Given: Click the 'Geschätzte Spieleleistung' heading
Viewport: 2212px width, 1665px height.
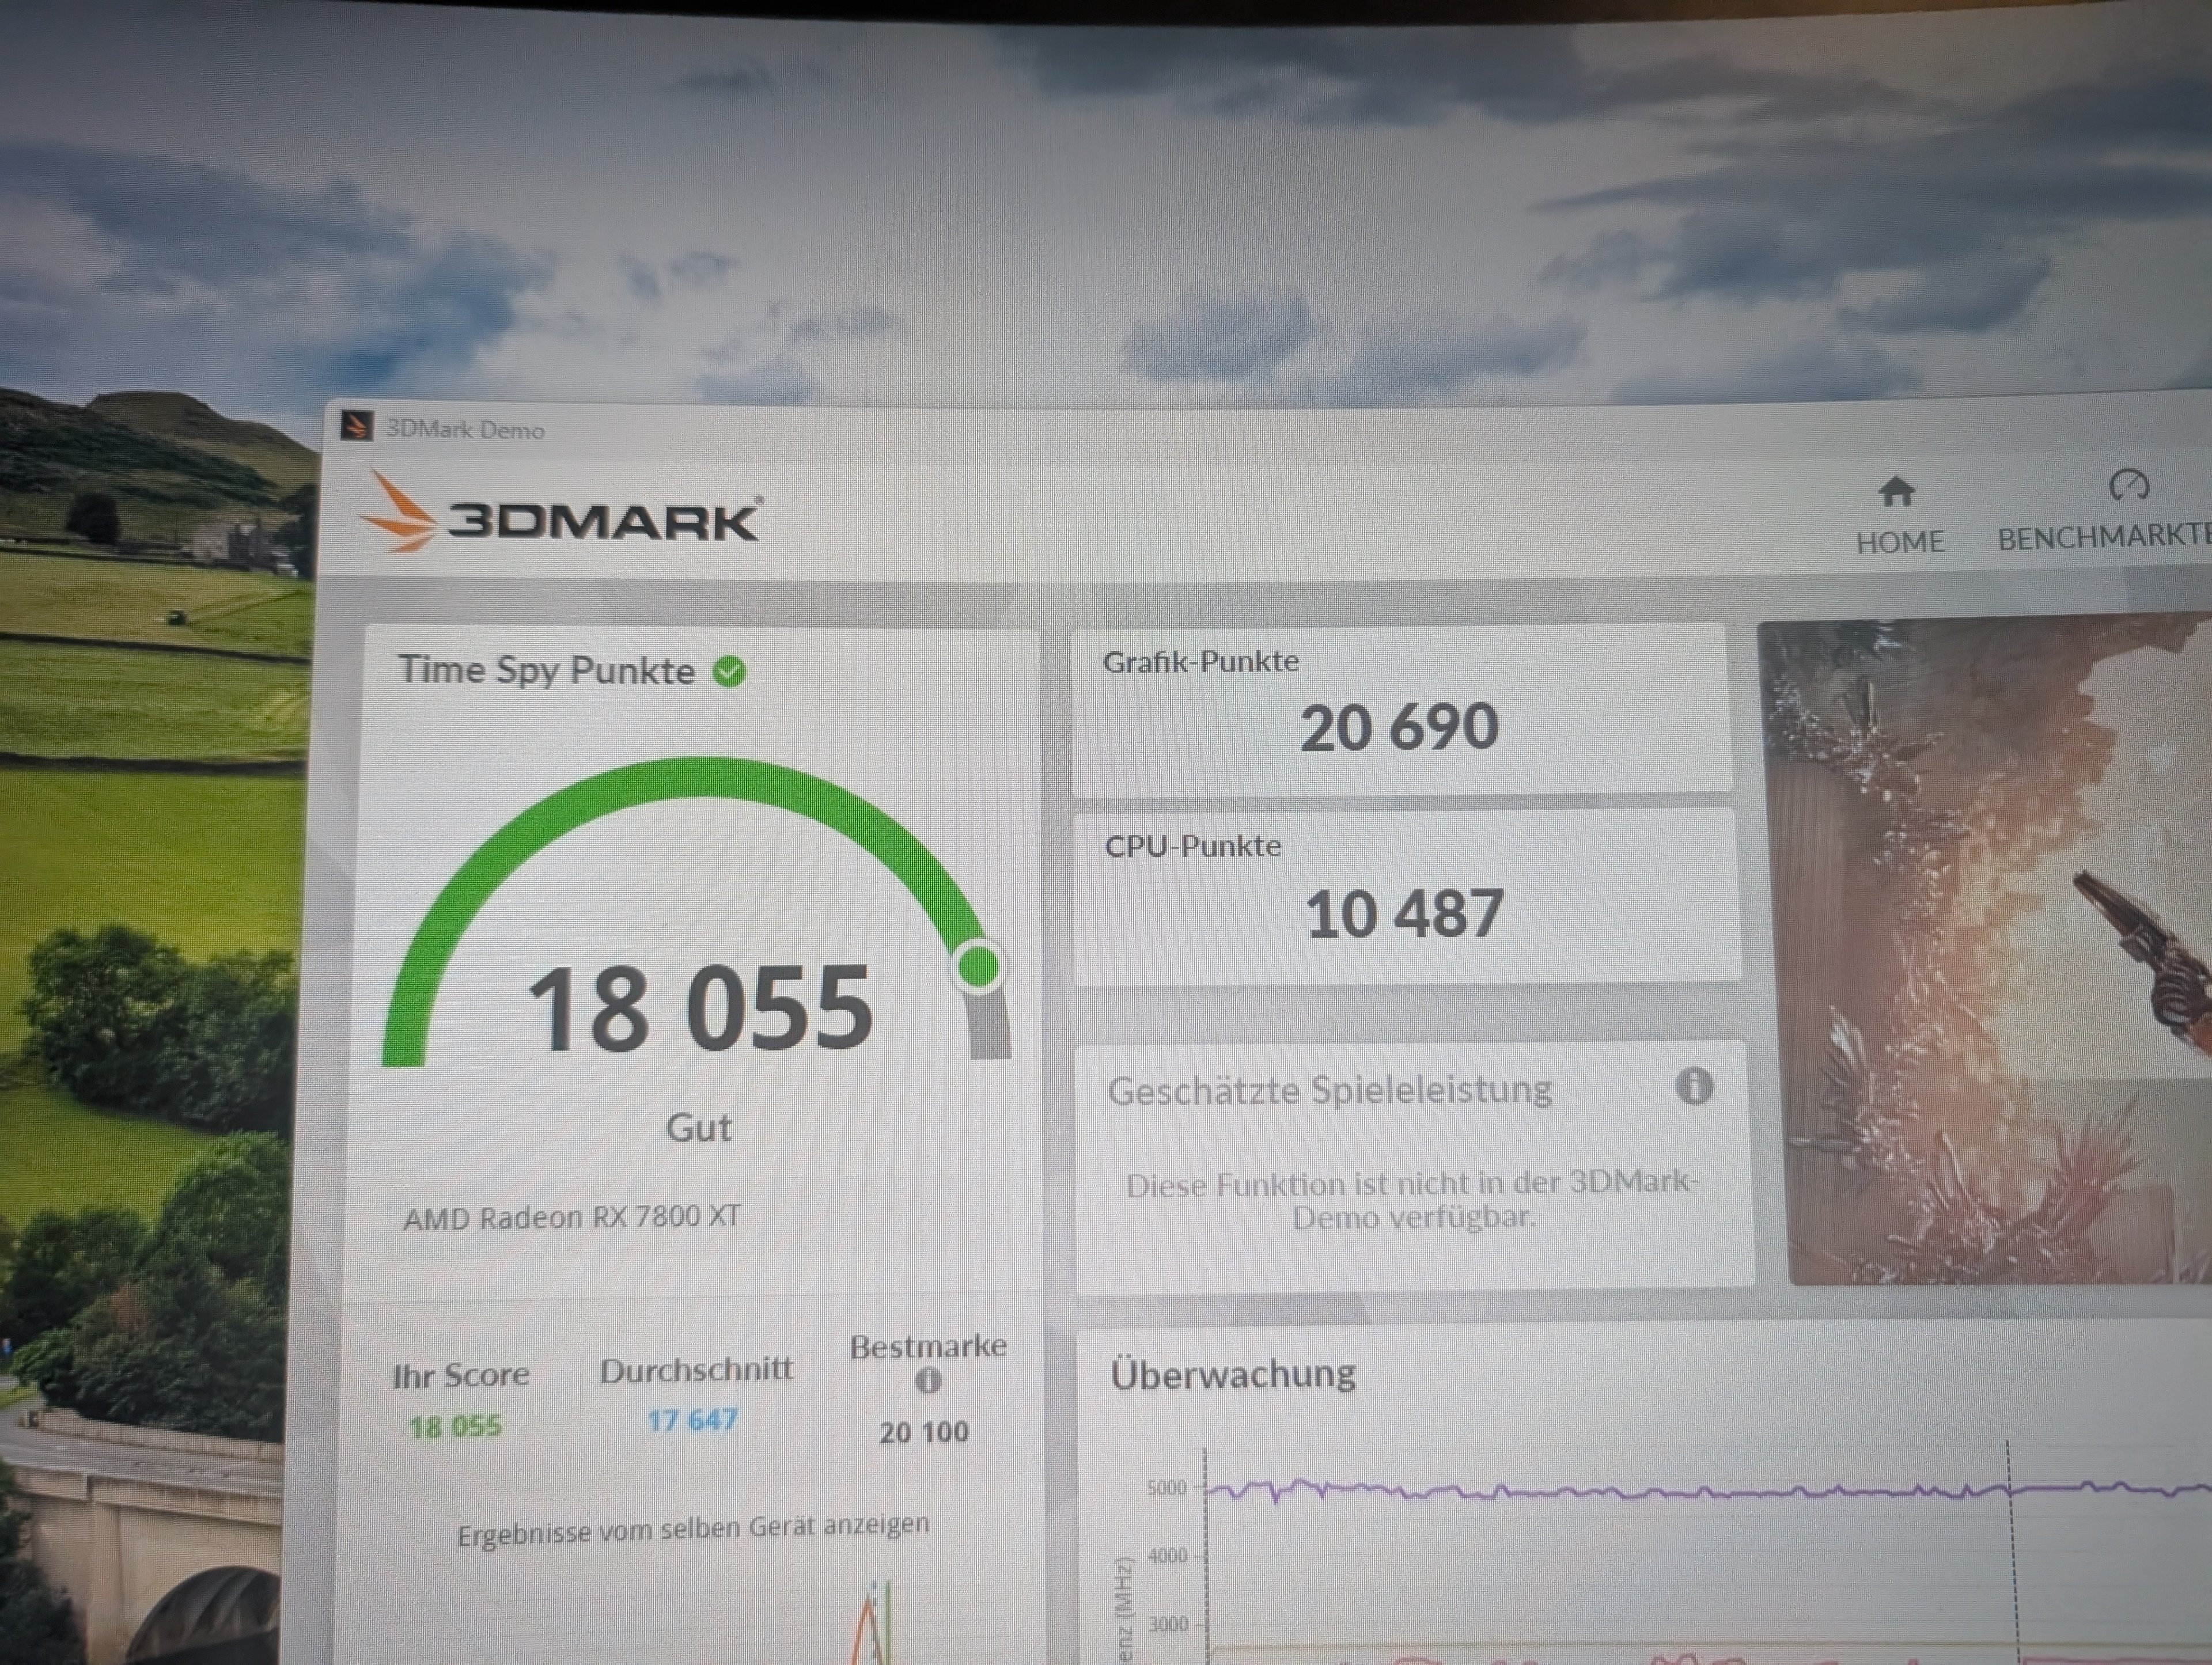Looking at the screenshot, I should (x=1329, y=1089).
